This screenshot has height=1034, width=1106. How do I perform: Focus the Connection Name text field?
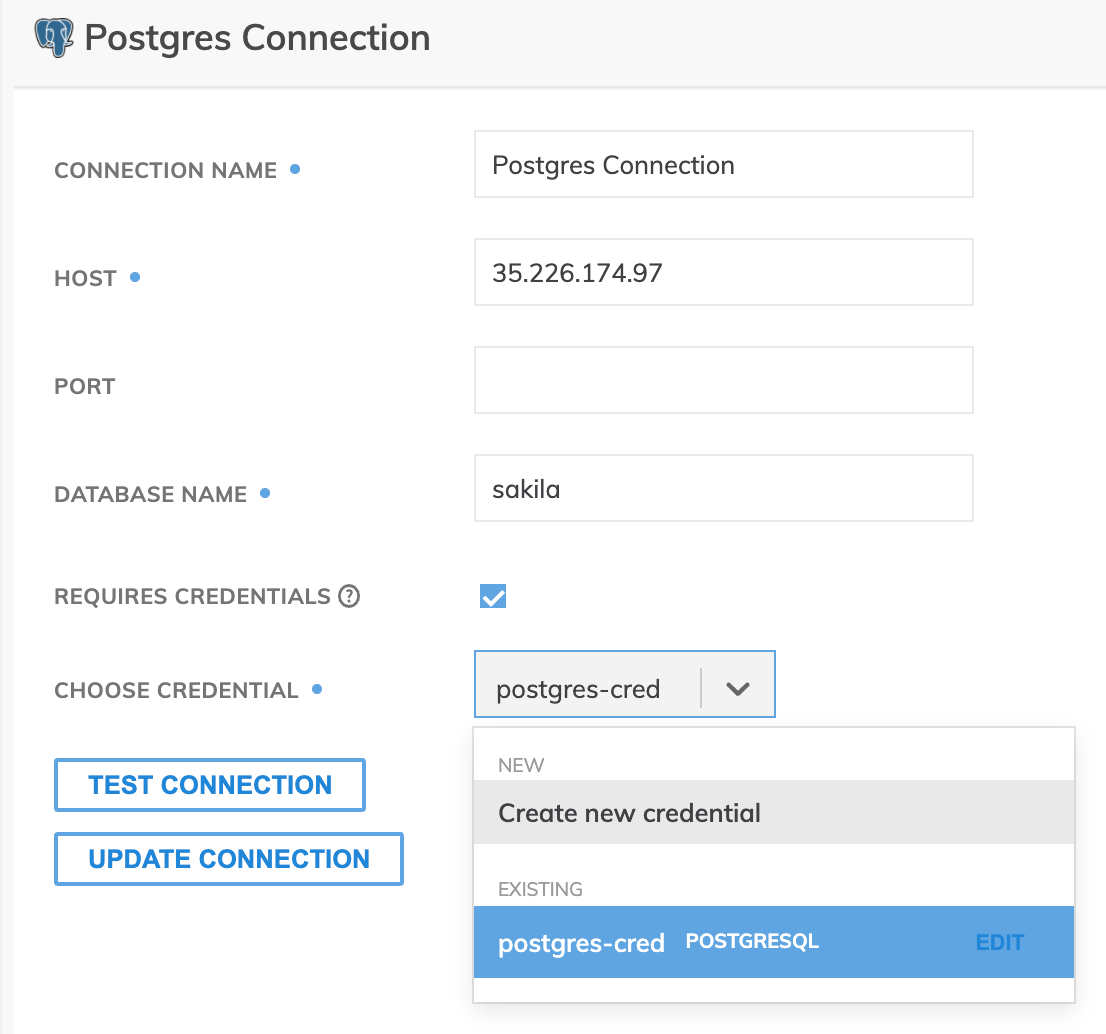(723, 165)
